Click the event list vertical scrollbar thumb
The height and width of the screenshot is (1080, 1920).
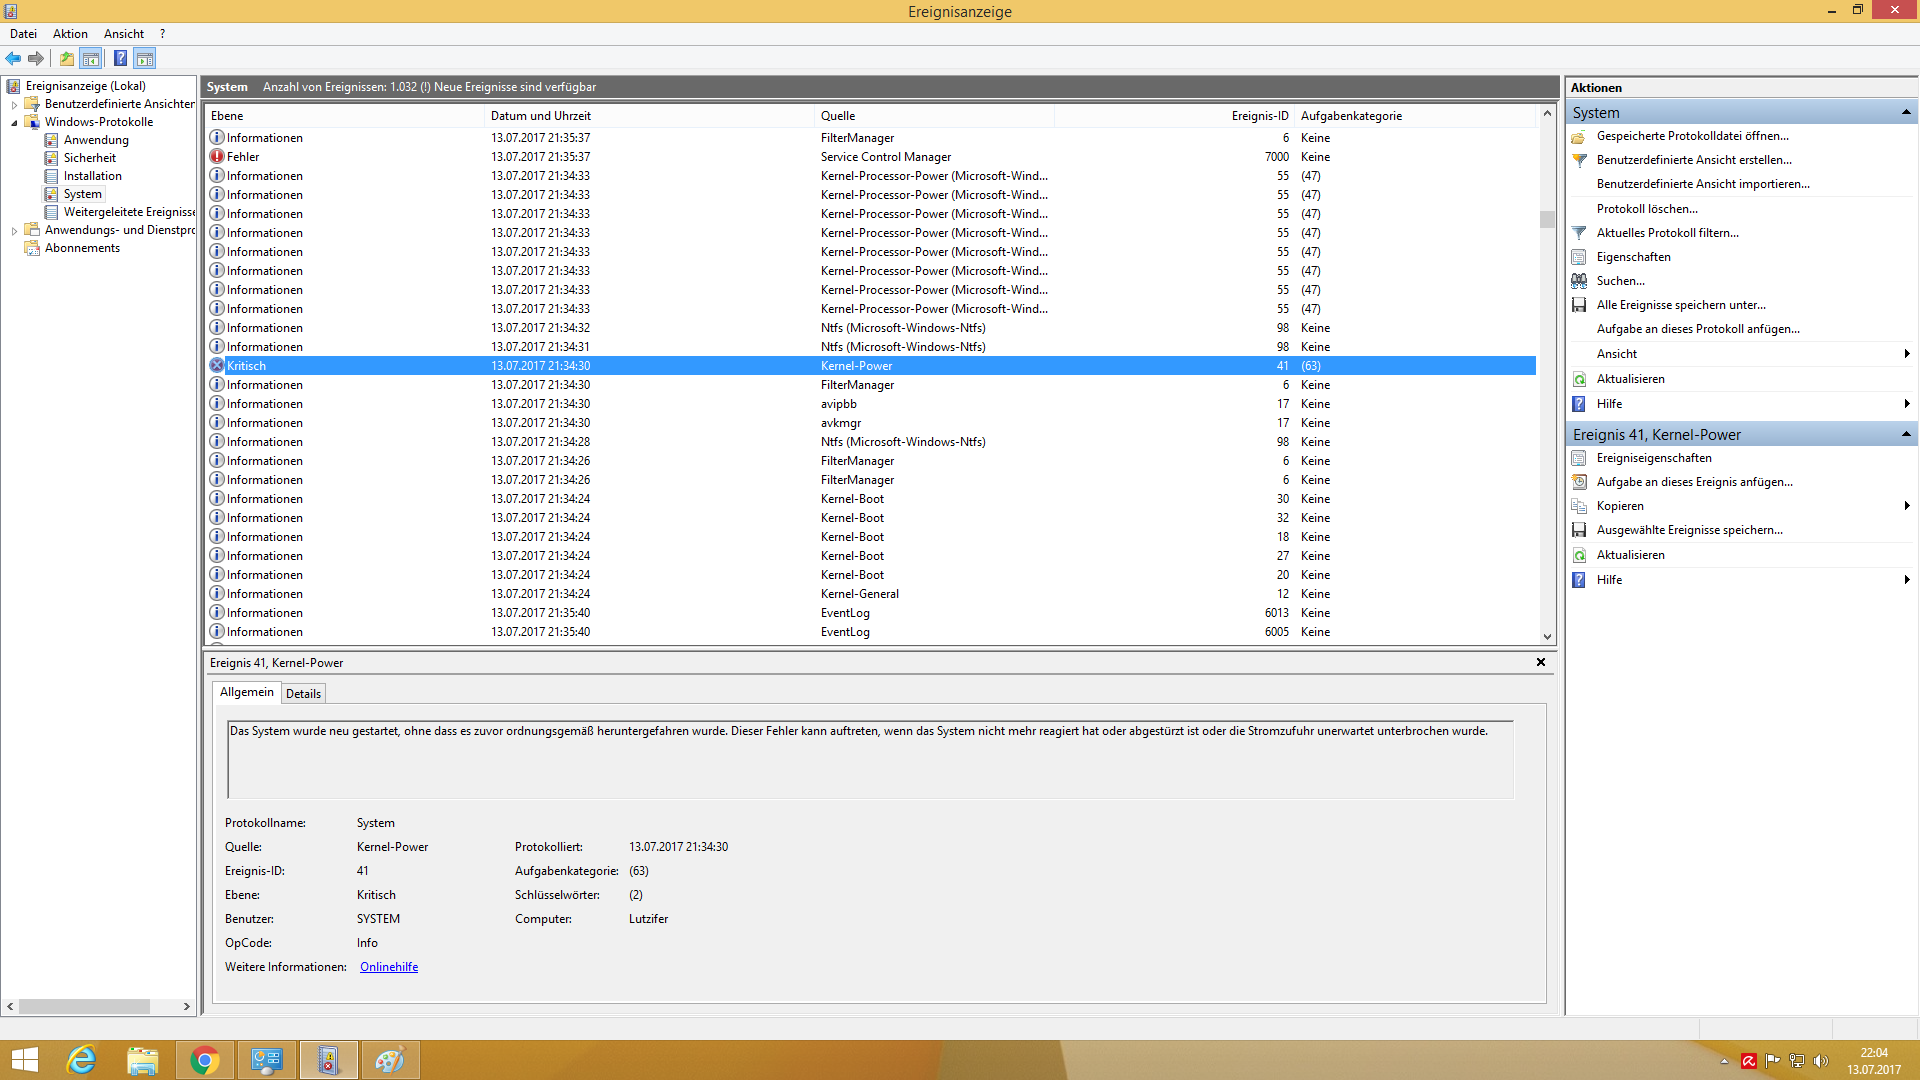coord(1547,219)
